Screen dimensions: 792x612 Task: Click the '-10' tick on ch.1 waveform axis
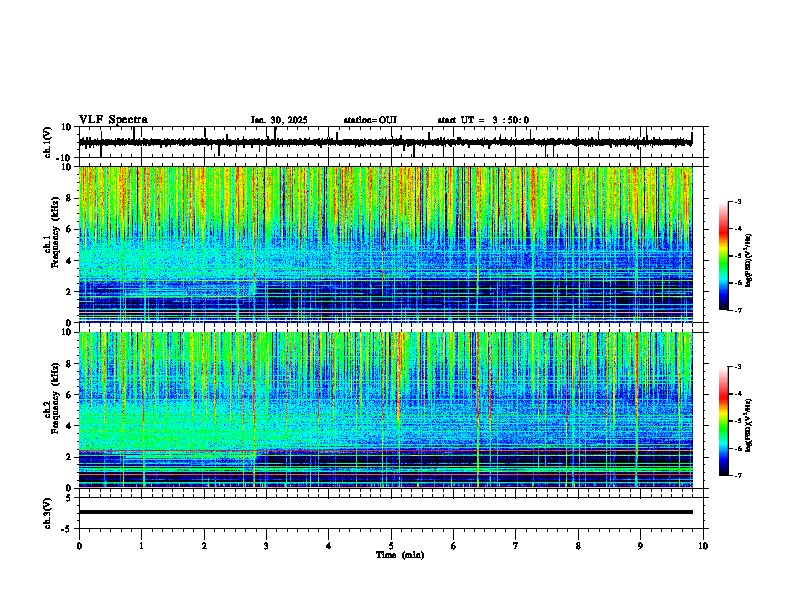pyautogui.click(x=65, y=158)
